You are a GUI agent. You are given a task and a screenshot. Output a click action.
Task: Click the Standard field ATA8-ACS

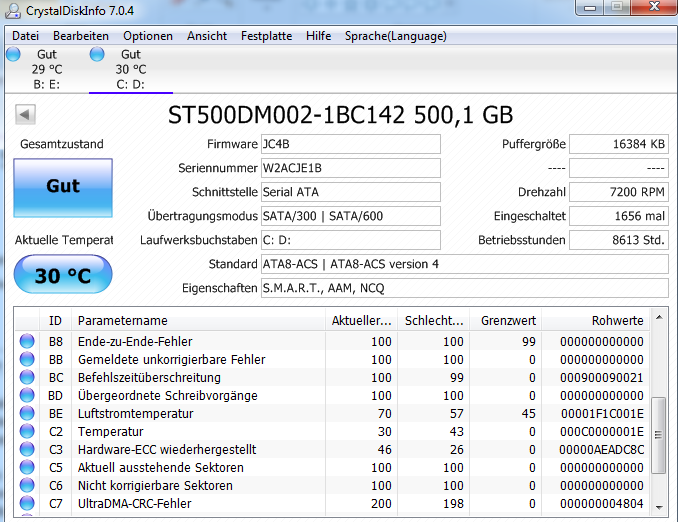coord(465,264)
